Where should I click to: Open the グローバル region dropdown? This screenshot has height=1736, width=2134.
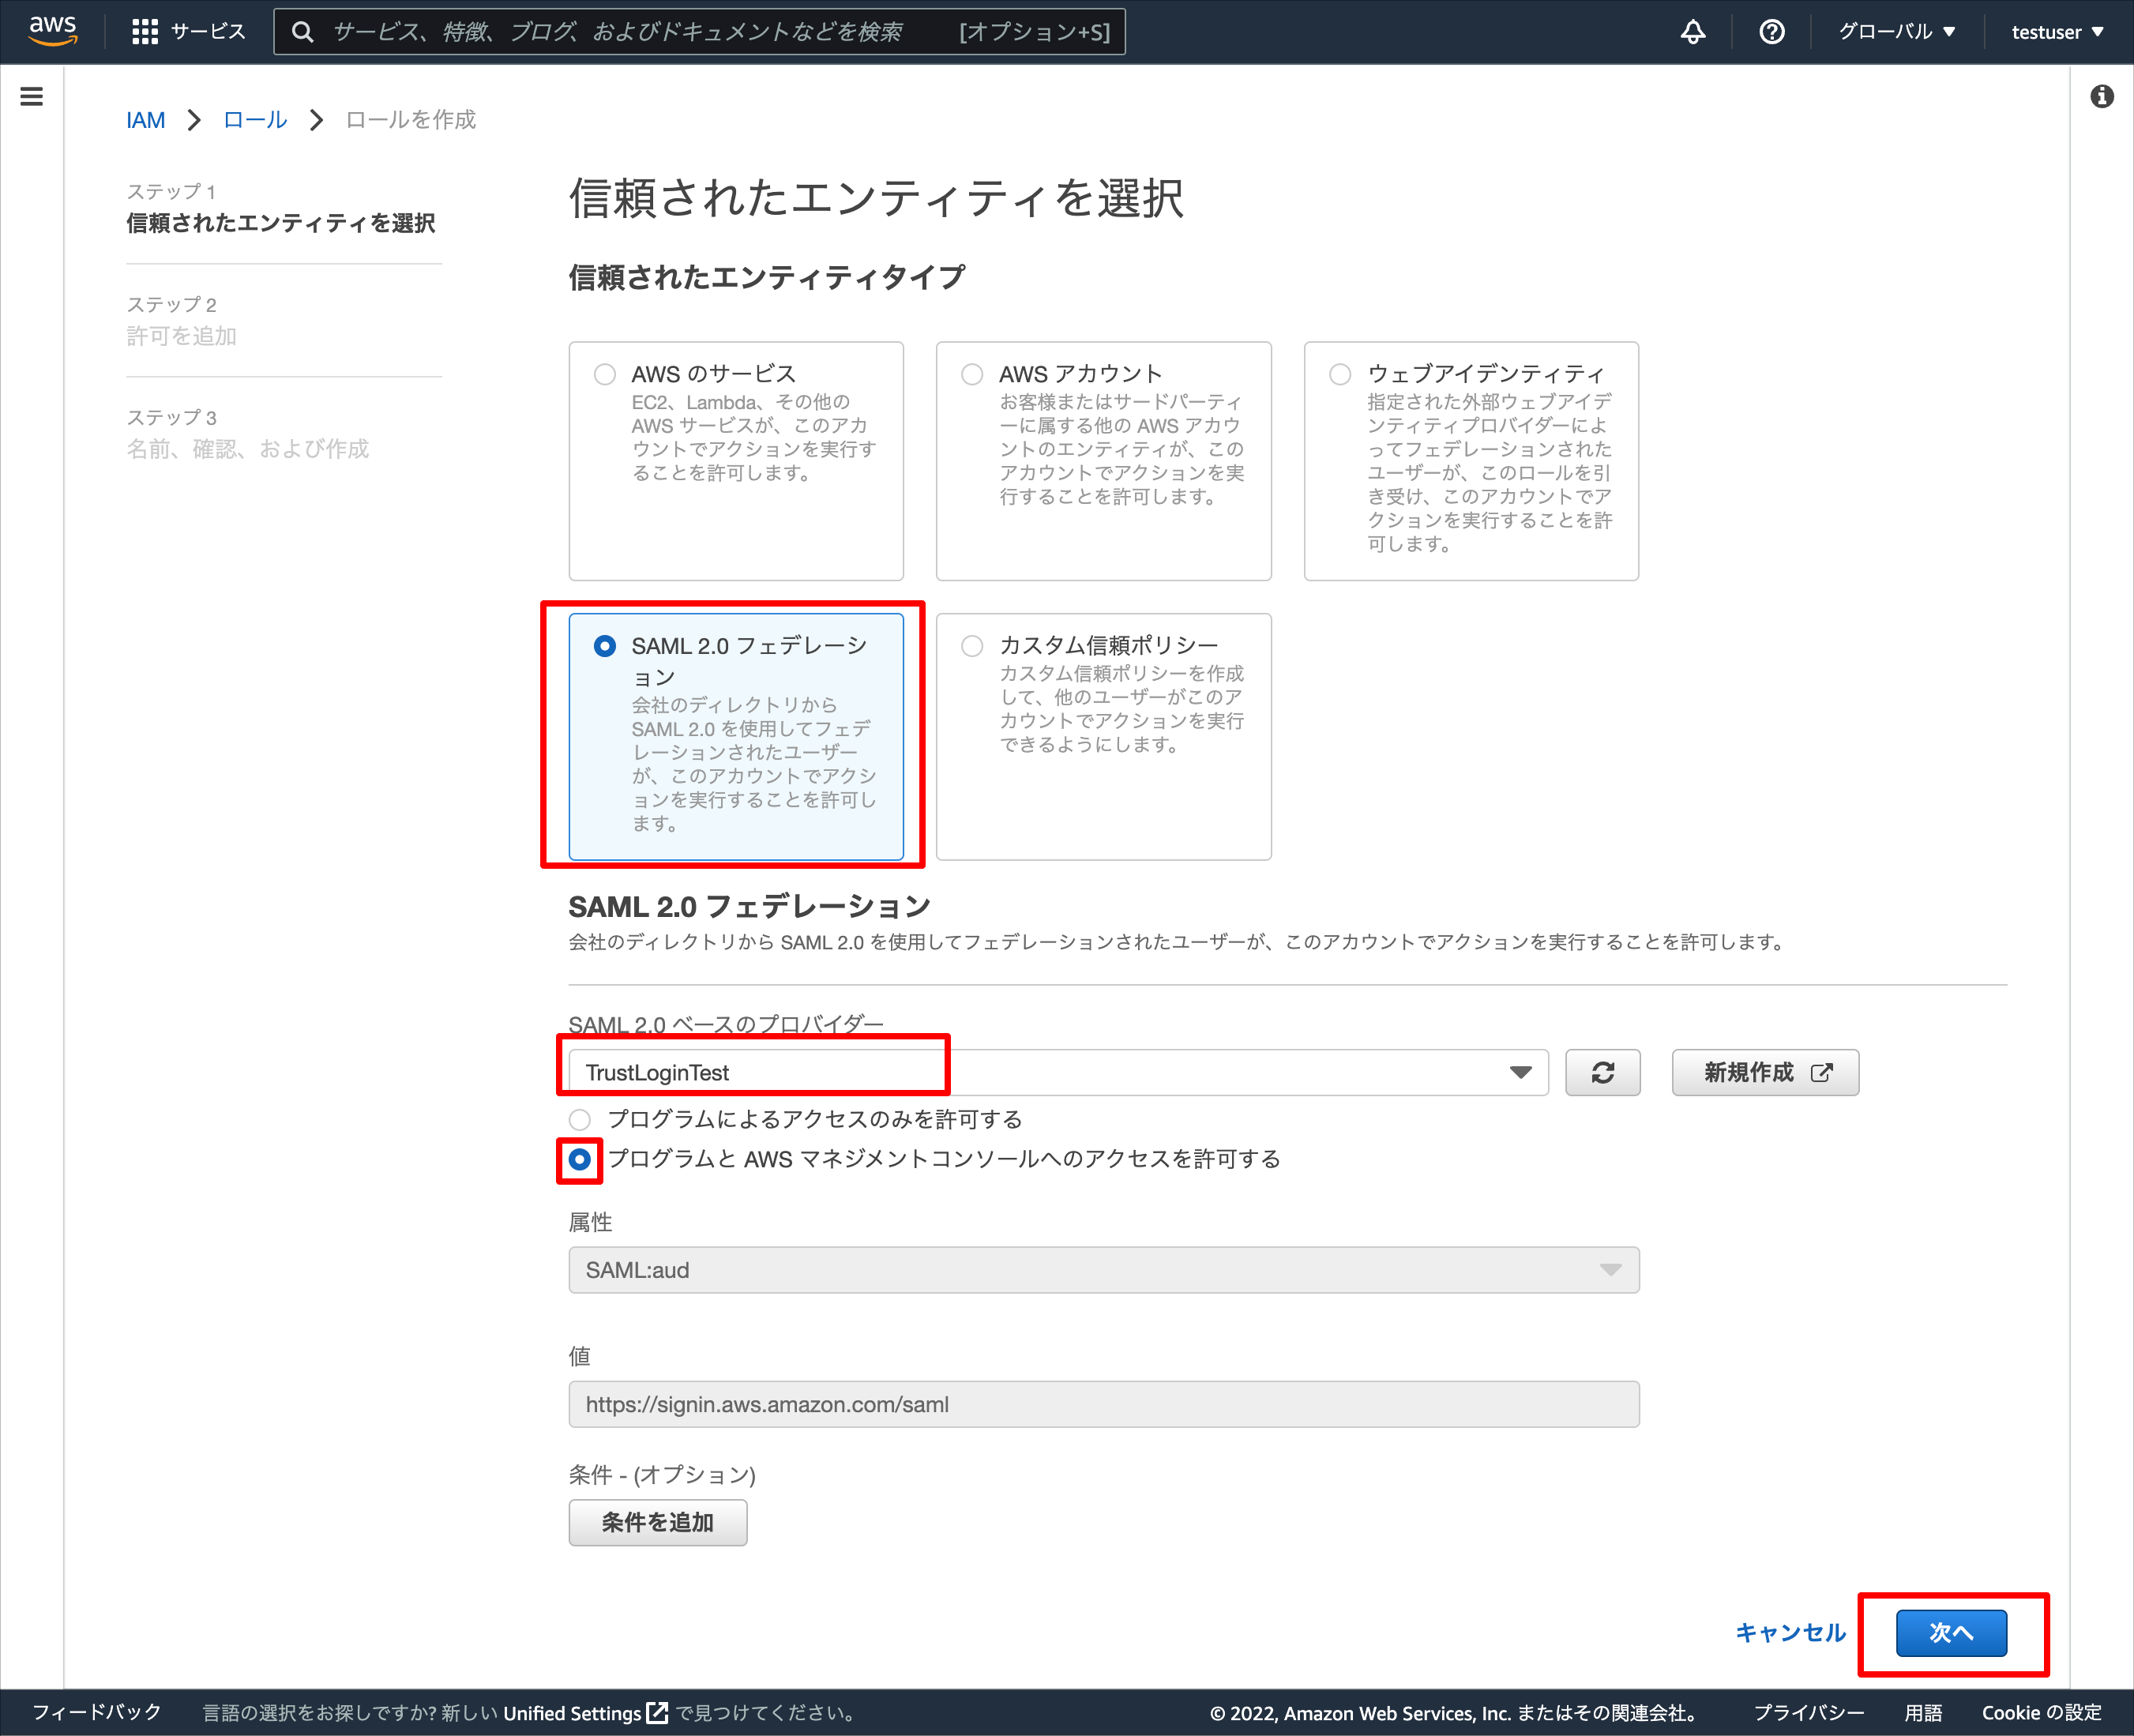point(1896,32)
